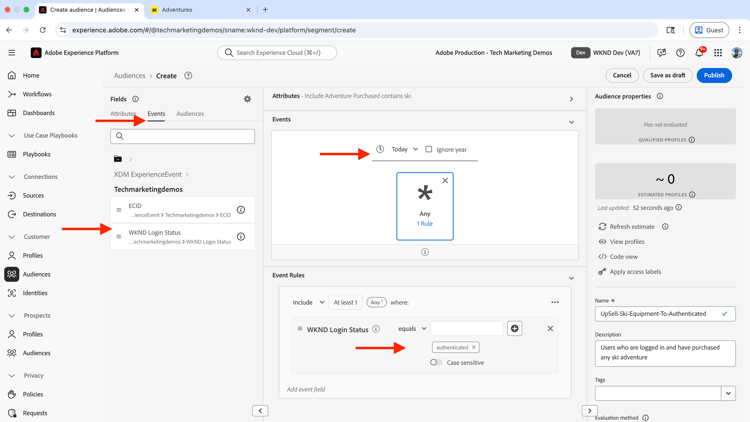This screenshot has height=422, width=750.
Task: Open the Today time dropdown
Action: point(405,149)
